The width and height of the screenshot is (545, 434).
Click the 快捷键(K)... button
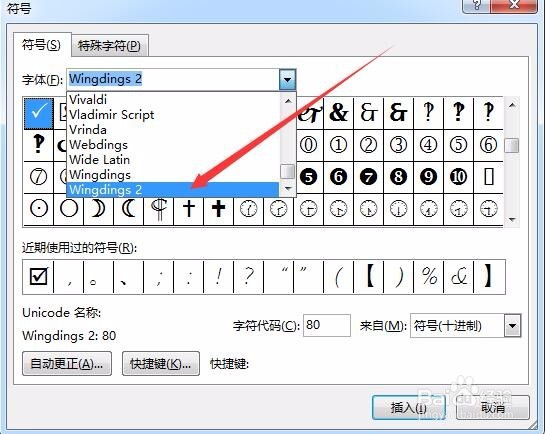click(x=161, y=363)
